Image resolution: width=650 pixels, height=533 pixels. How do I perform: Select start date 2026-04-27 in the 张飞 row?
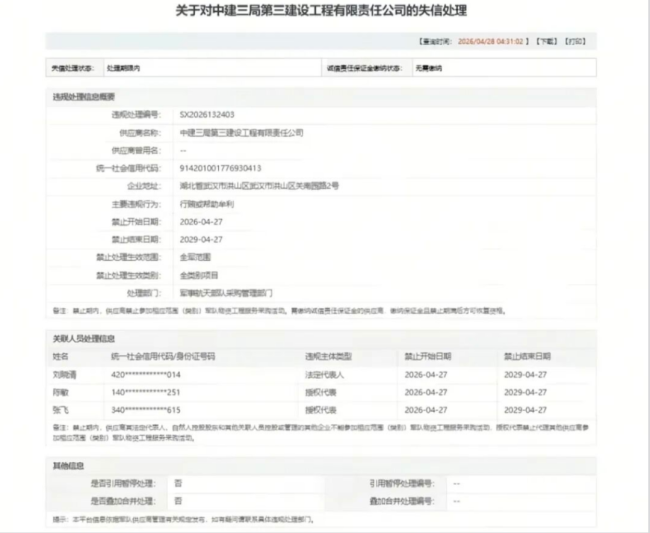[x=426, y=410]
